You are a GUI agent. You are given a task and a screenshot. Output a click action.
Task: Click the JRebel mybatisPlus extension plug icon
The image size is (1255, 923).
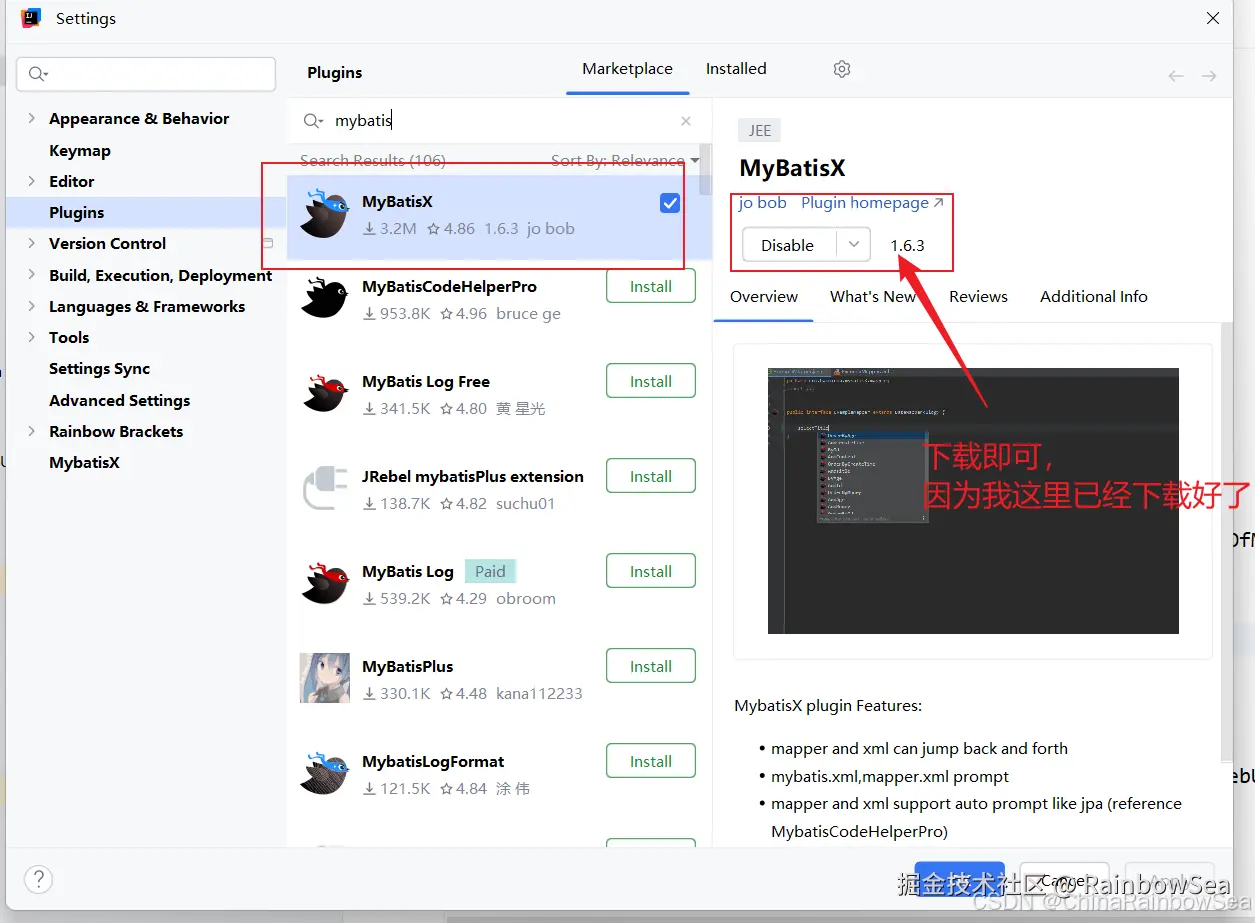pos(325,488)
